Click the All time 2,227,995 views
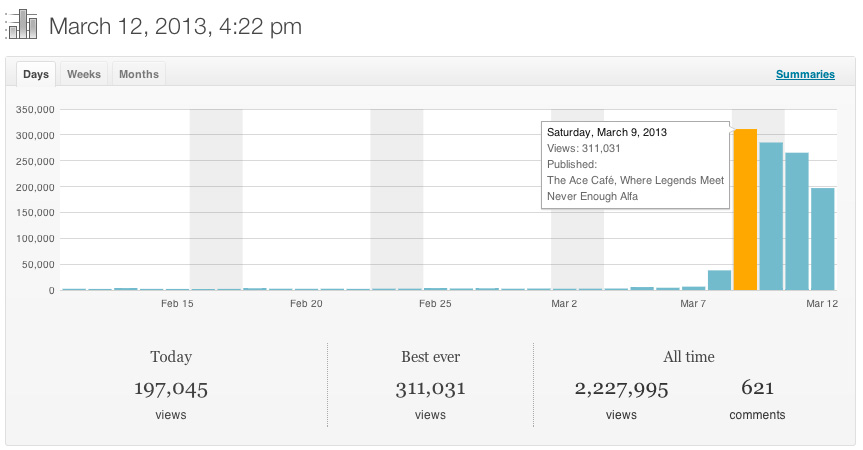863x450 pixels. 621,388
